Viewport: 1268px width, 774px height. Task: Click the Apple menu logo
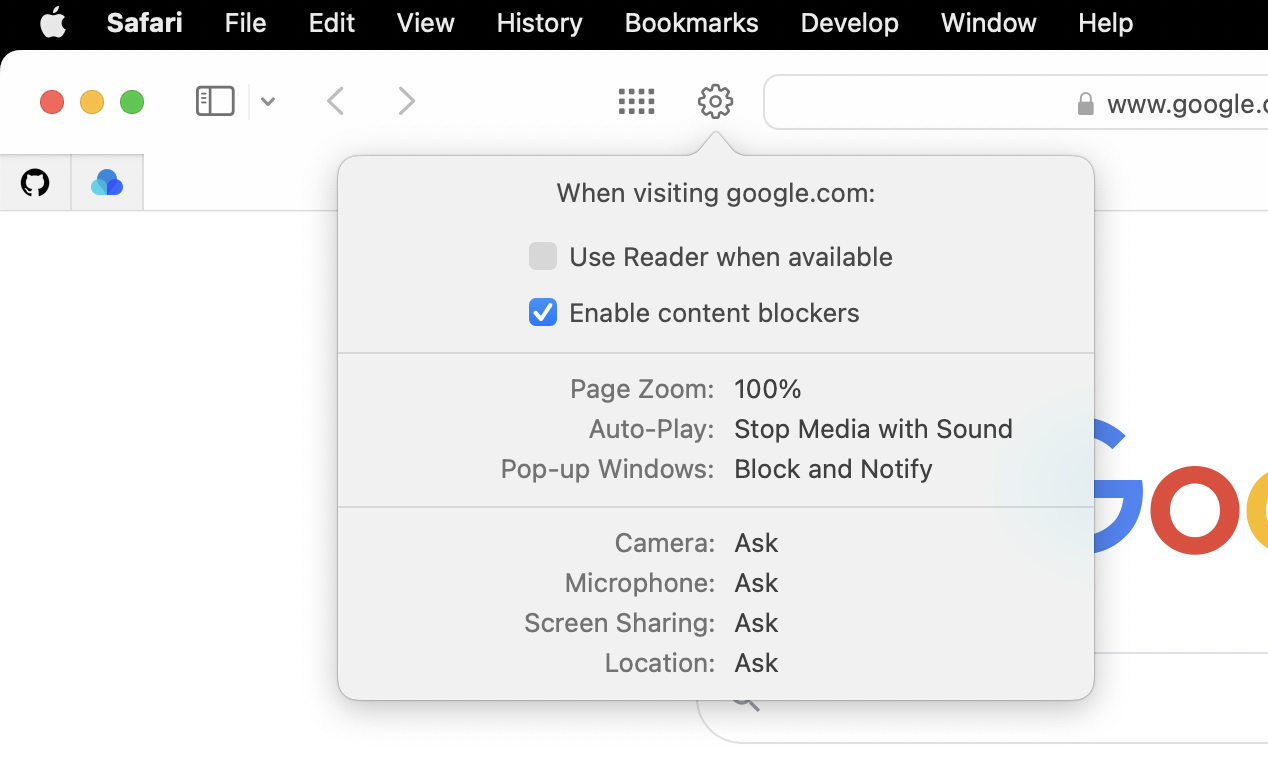point(53,22)
